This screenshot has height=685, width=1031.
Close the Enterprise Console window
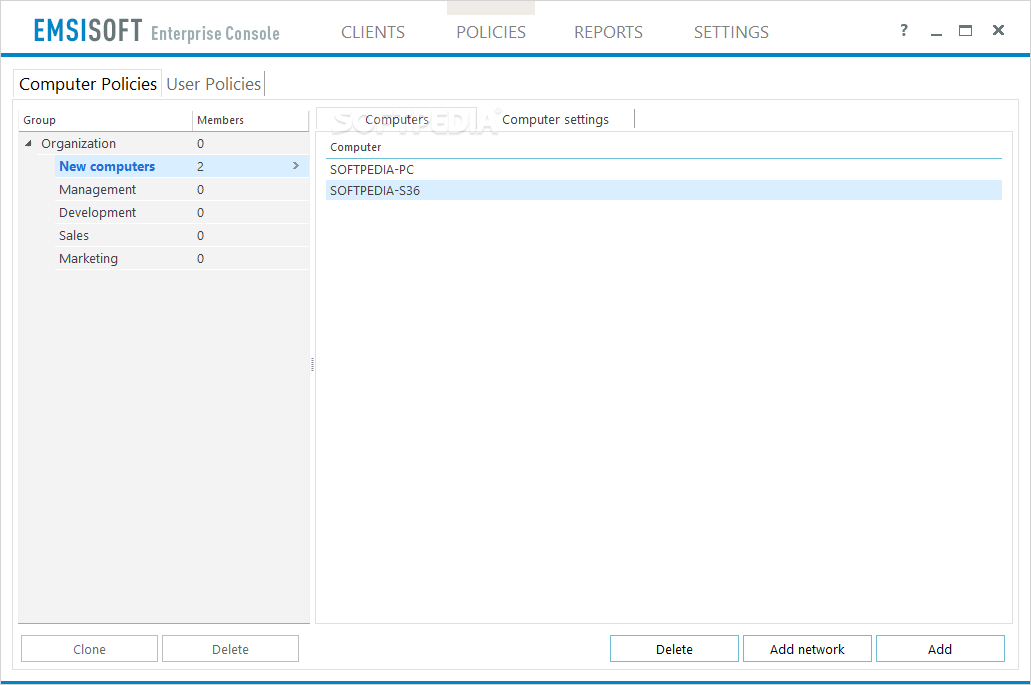click(x=998, y=30)
